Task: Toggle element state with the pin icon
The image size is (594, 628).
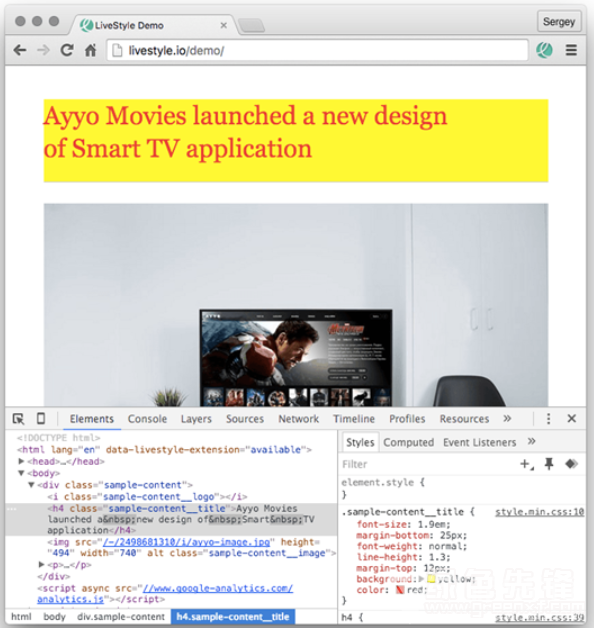Action: click(549, 464)
